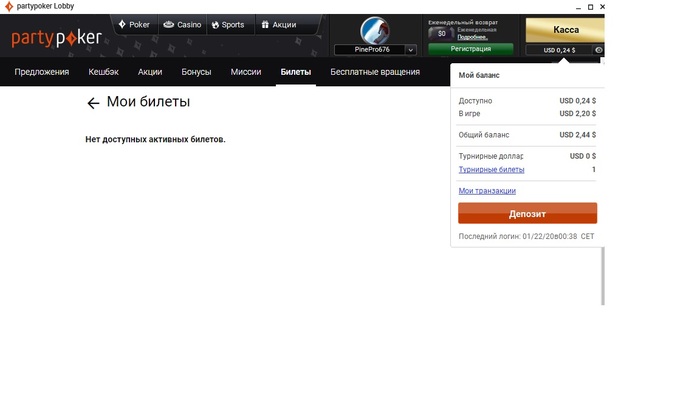Click the Мой баланс panel heading
Screen dimensions: 700x394
tap(479, 75)
